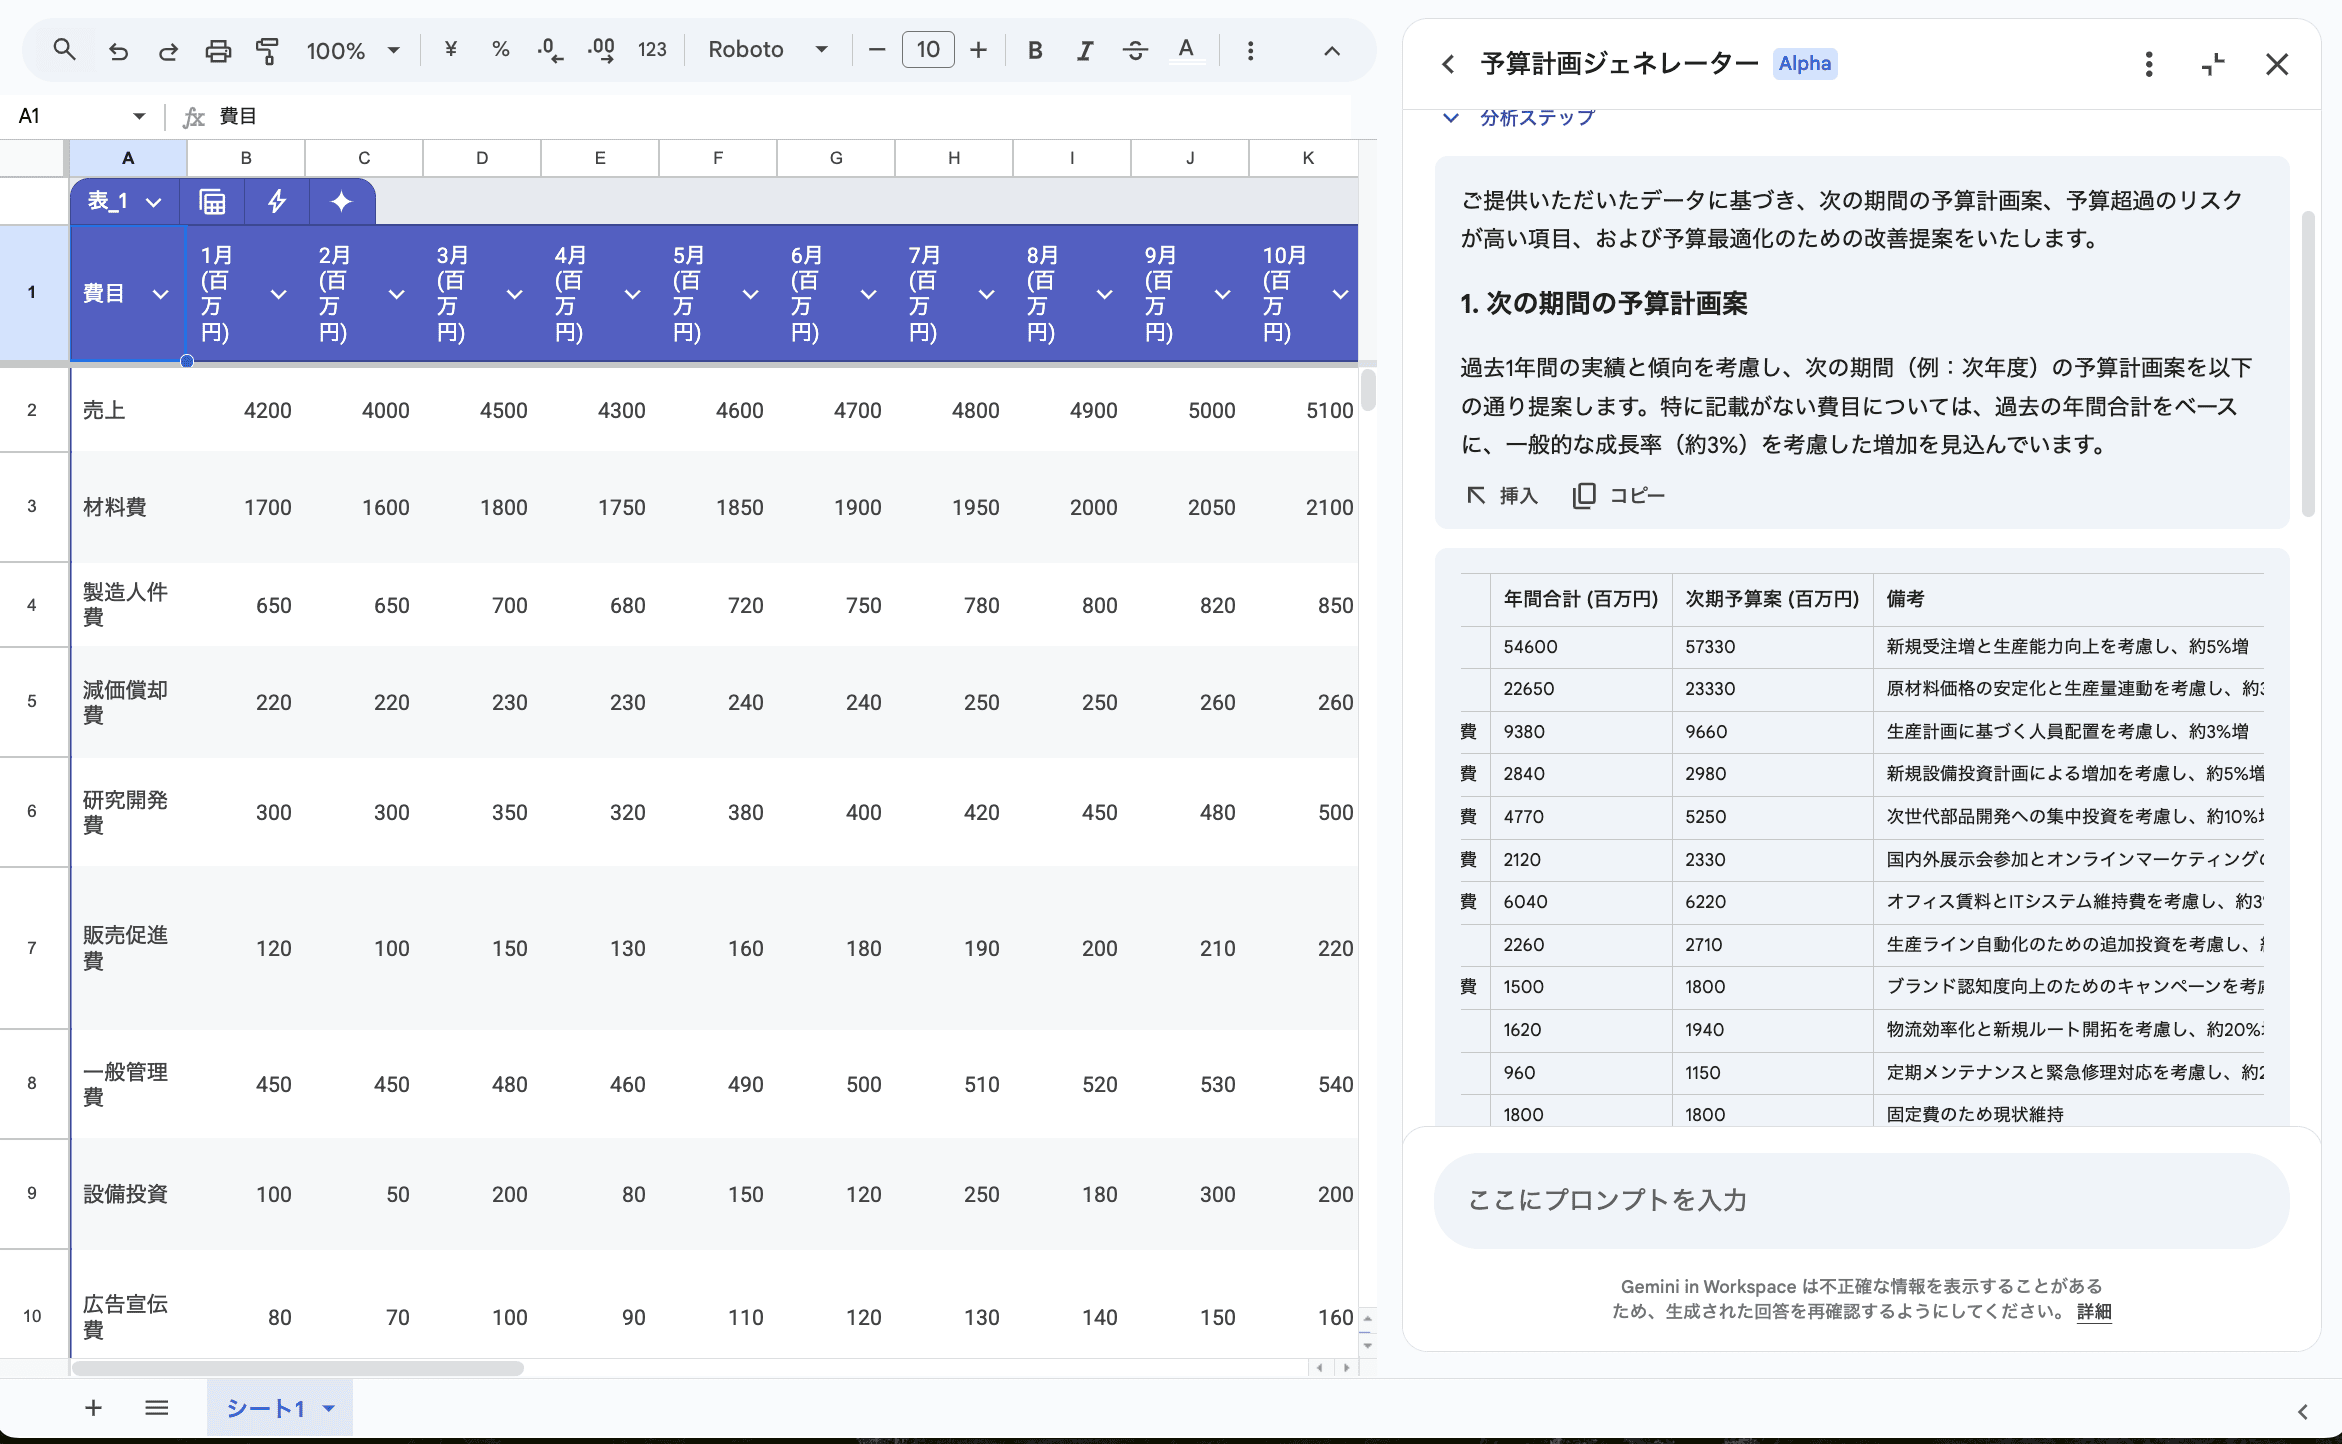2342x1444 pixels.
Task: Click the search magnifier toolbar icon
Action: click(x=64, y=49)
